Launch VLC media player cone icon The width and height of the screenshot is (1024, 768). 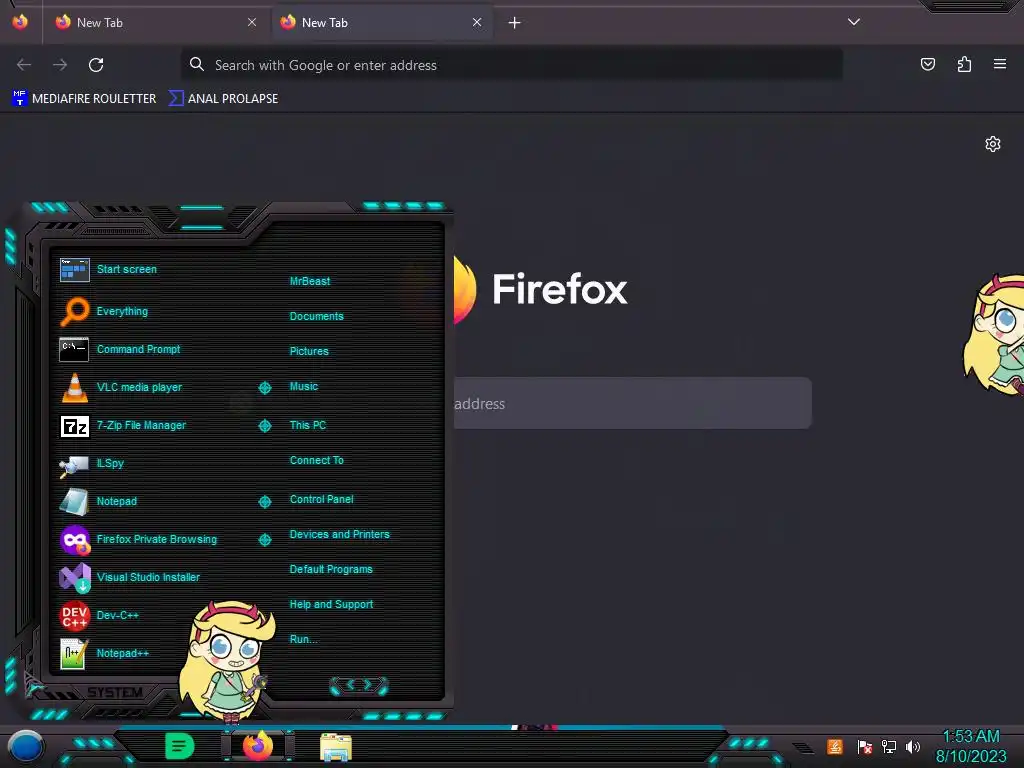(74, 387)
